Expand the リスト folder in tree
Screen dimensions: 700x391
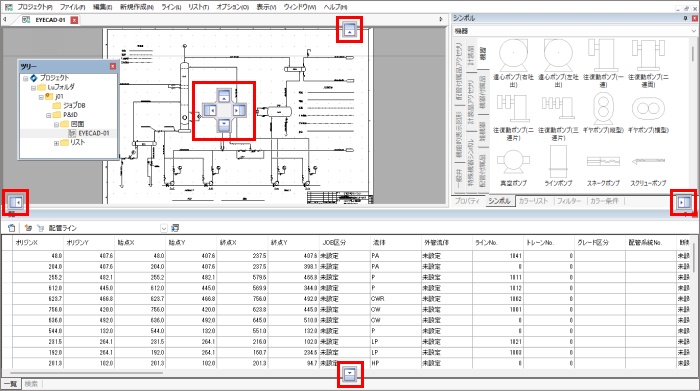[56, 143]
